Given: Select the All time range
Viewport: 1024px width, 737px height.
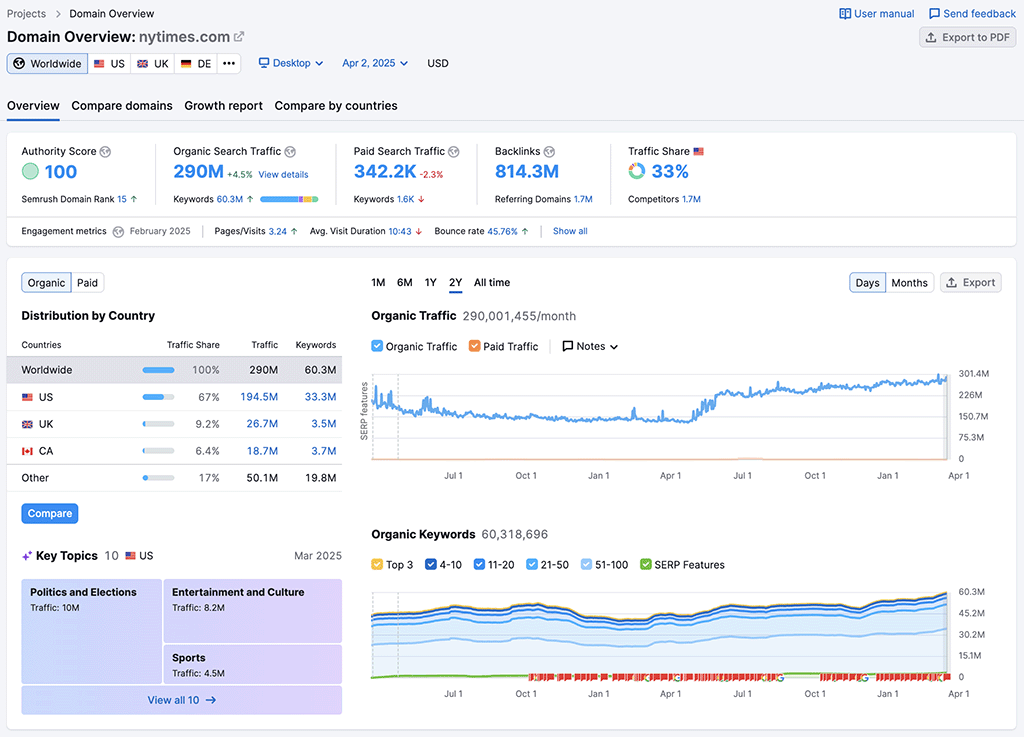Looking at the screenshot, I should pyautogui.click(x=492, y=283).
